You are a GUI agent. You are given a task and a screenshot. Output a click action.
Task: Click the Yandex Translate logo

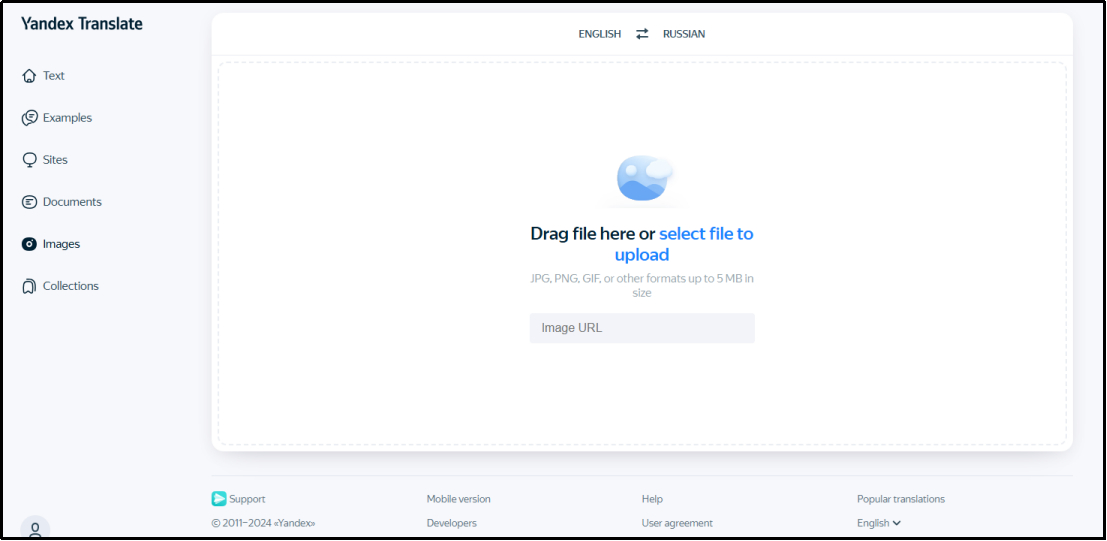click(x=82, y=24)
